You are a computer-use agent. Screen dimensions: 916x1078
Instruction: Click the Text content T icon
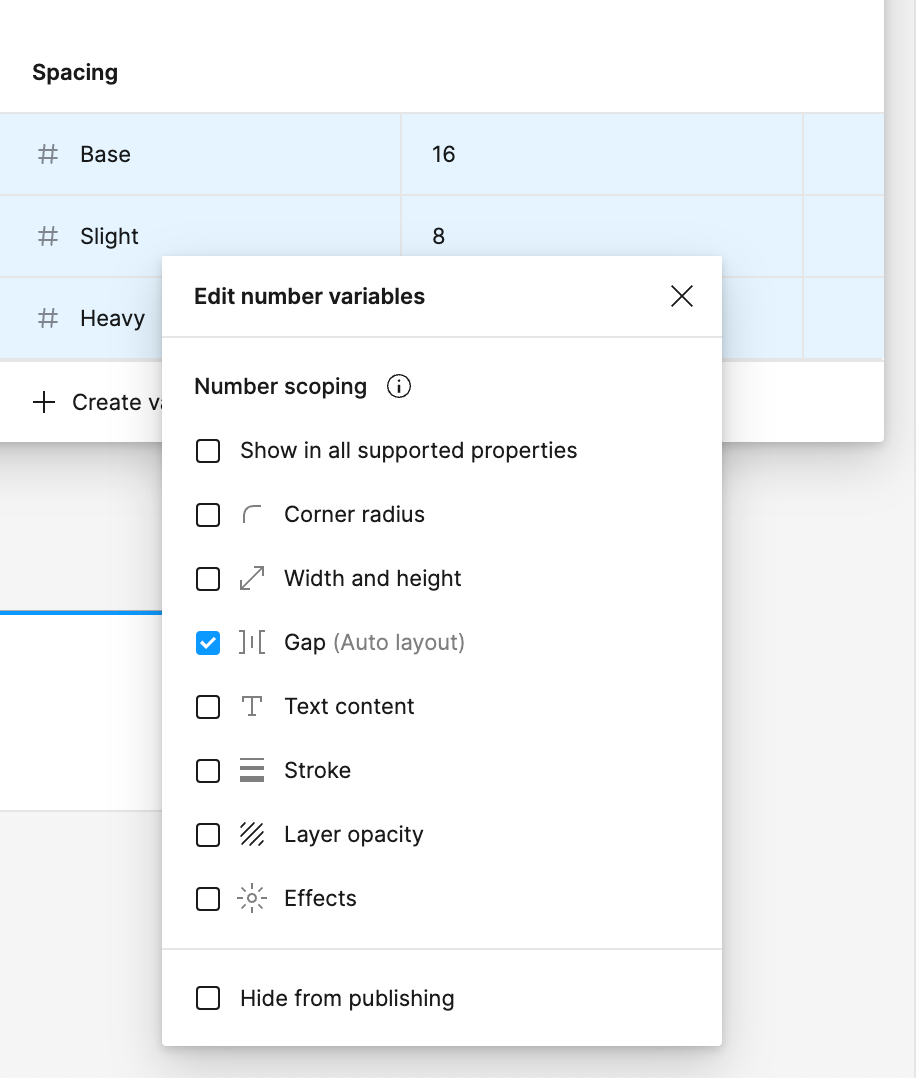pos(251,706)
